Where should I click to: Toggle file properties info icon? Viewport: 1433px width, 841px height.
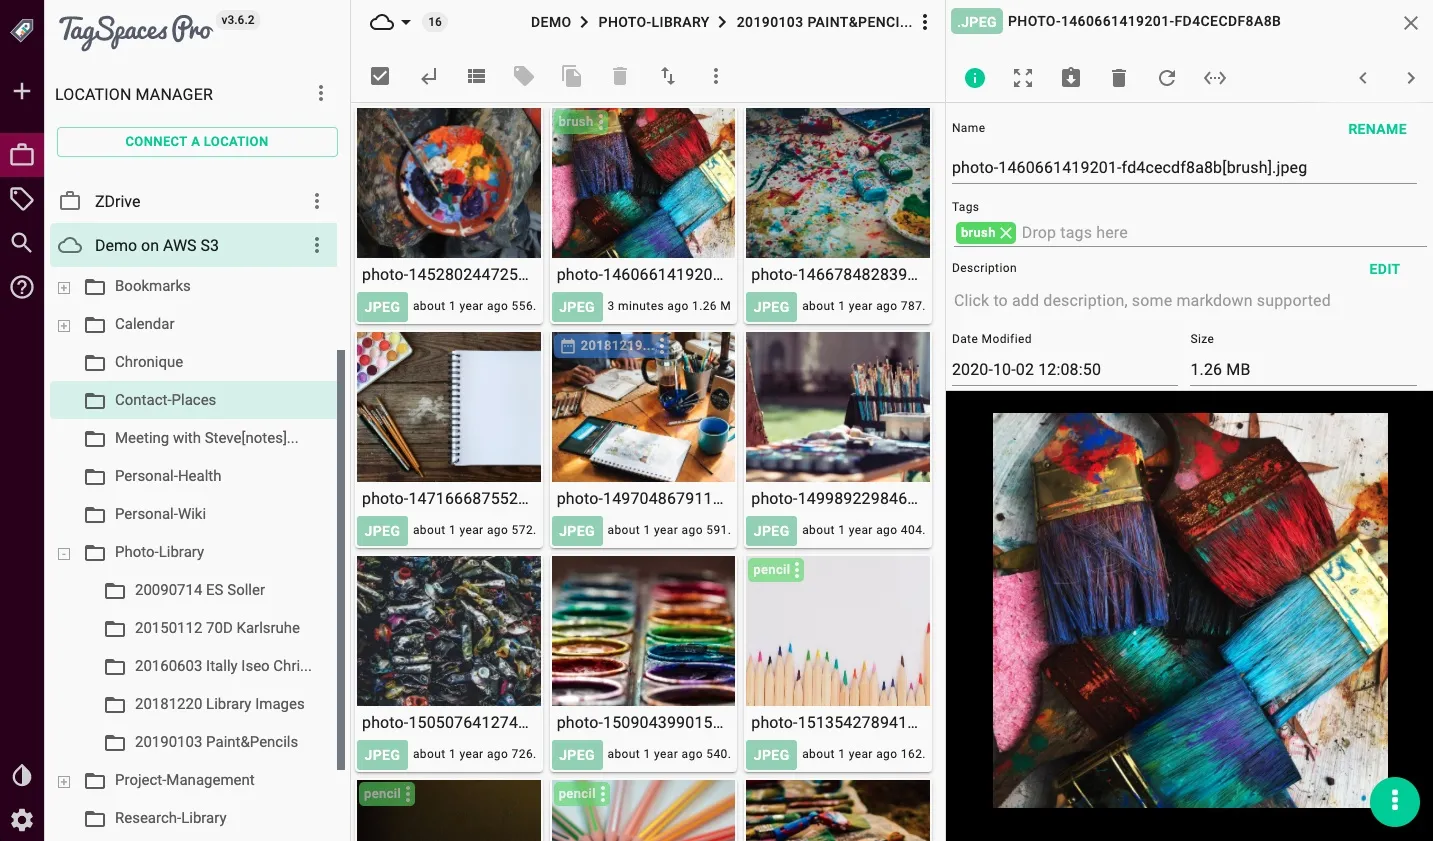coord(975,78)
